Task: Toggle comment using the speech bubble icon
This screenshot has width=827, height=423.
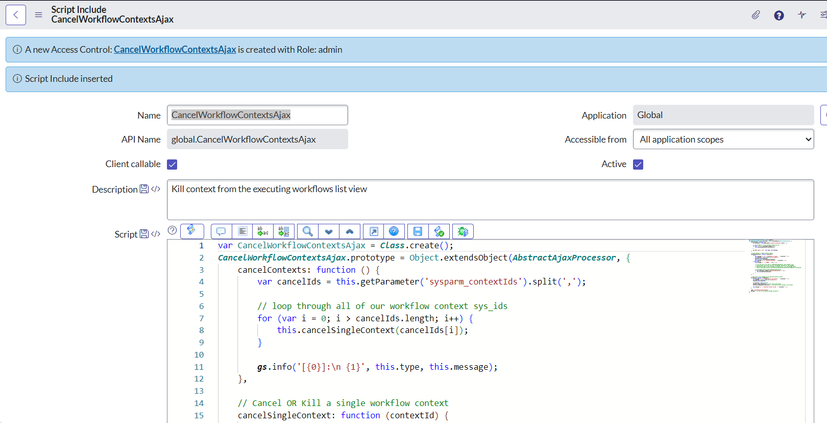Action: point(221,231)
